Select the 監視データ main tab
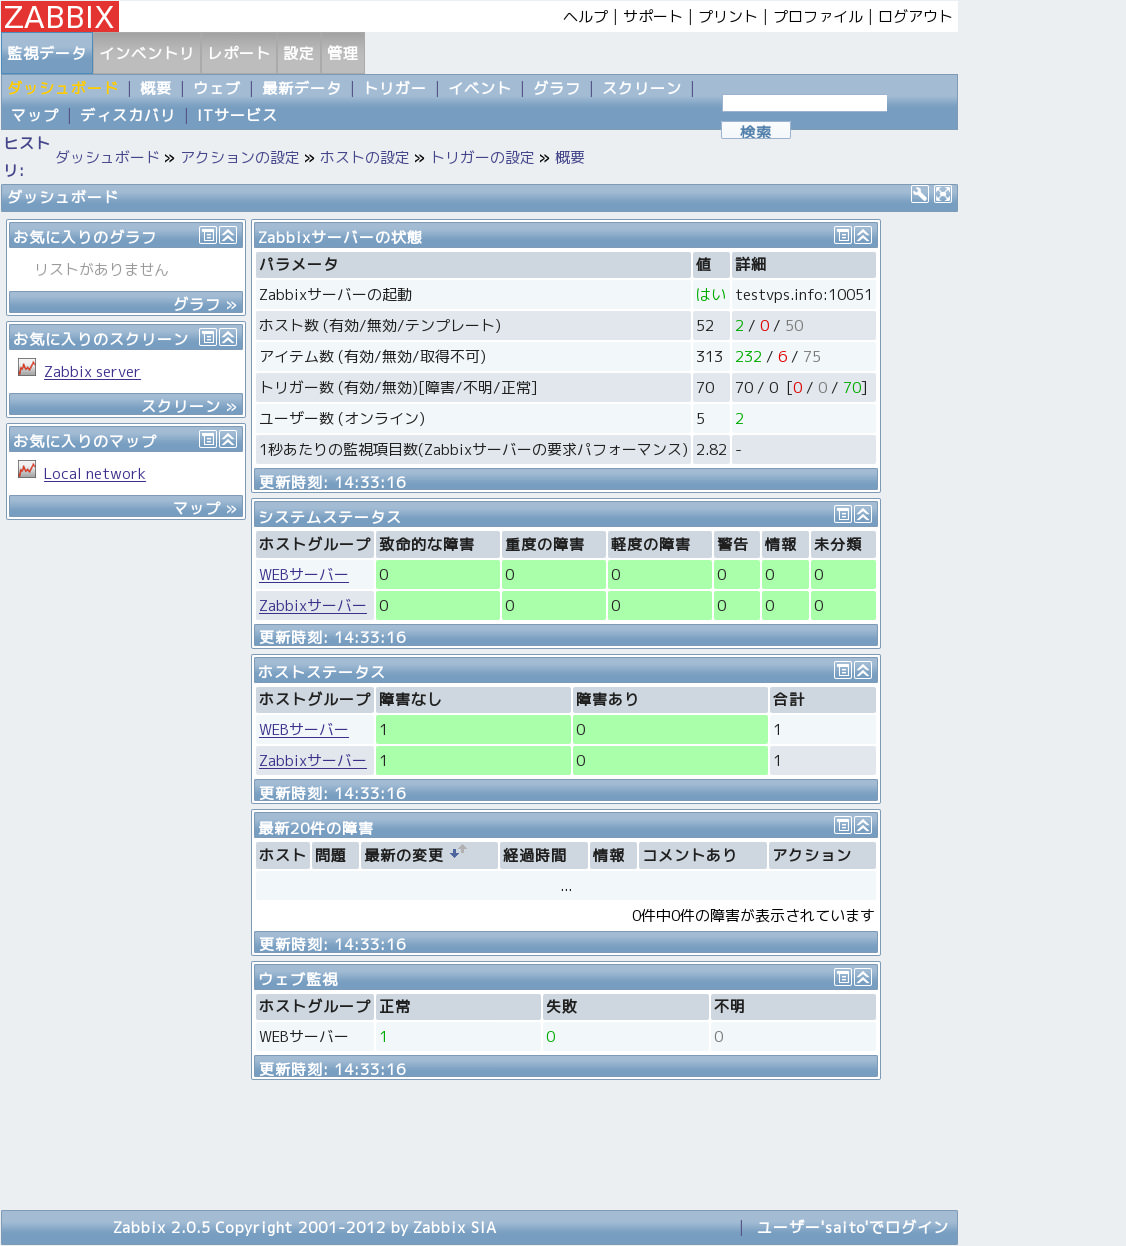The width and height of the screenshot is (1126, 1246). (x=47, y=53)
